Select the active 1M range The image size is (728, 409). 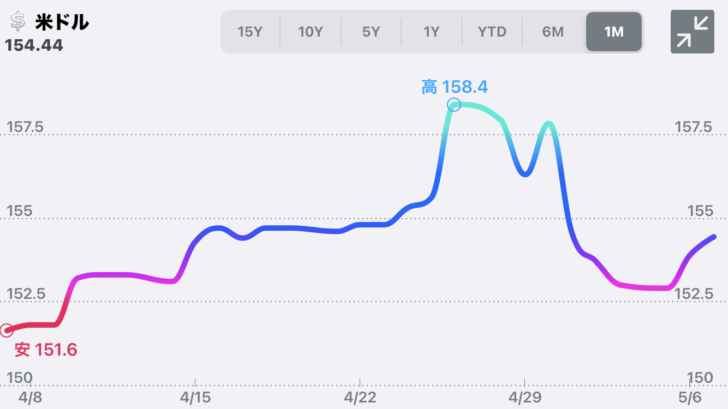614,32
